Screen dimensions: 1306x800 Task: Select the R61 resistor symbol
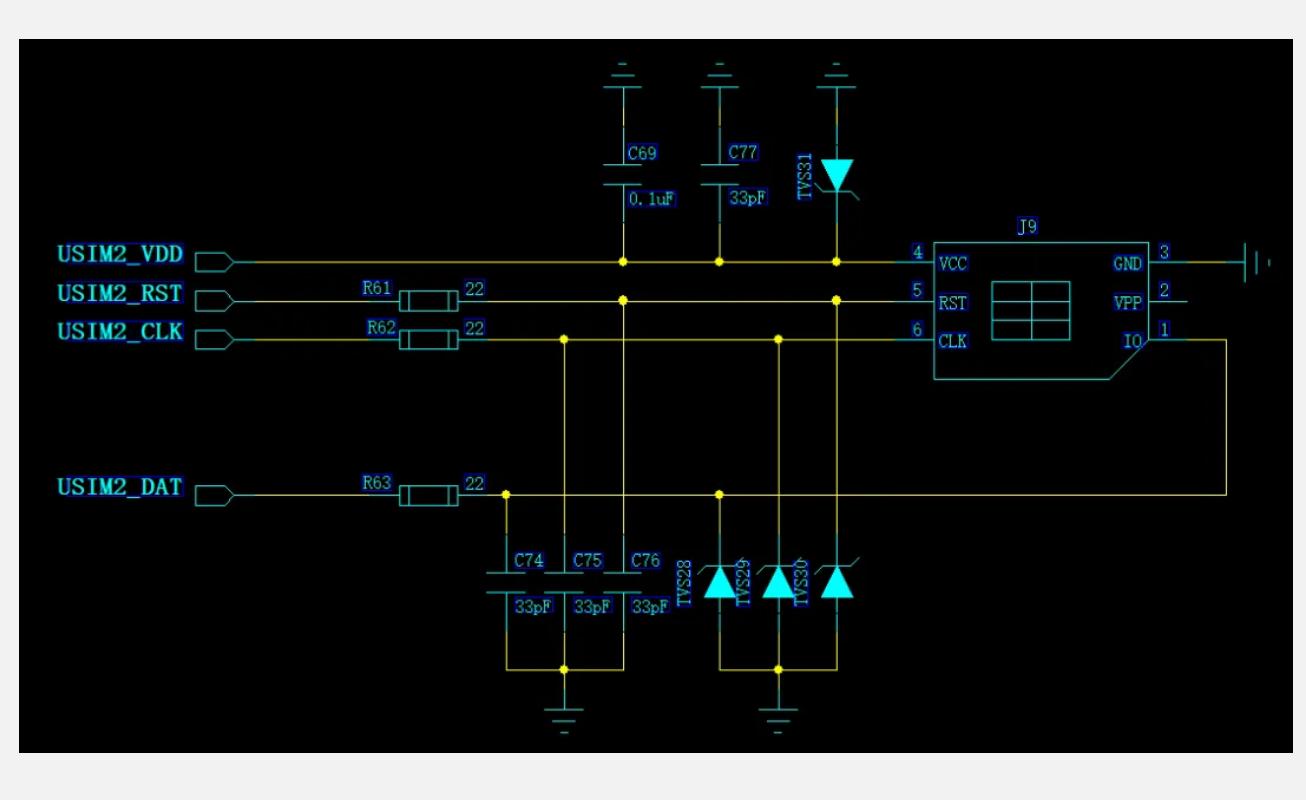(429, 301)
